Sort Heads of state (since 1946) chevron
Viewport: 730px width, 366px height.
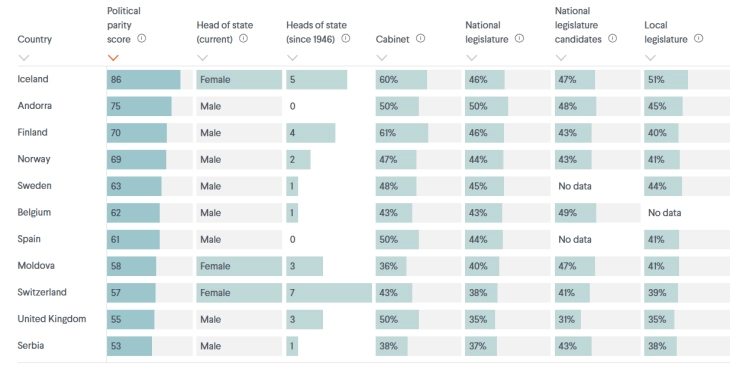(292, 58)
